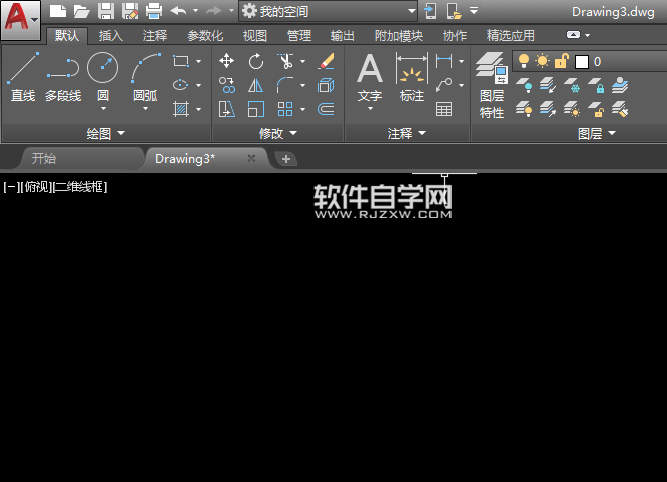This screenshot has height=482, width=667.
Task: Click the [俯视] viewport view control
Action: click(x=36, y=186)
